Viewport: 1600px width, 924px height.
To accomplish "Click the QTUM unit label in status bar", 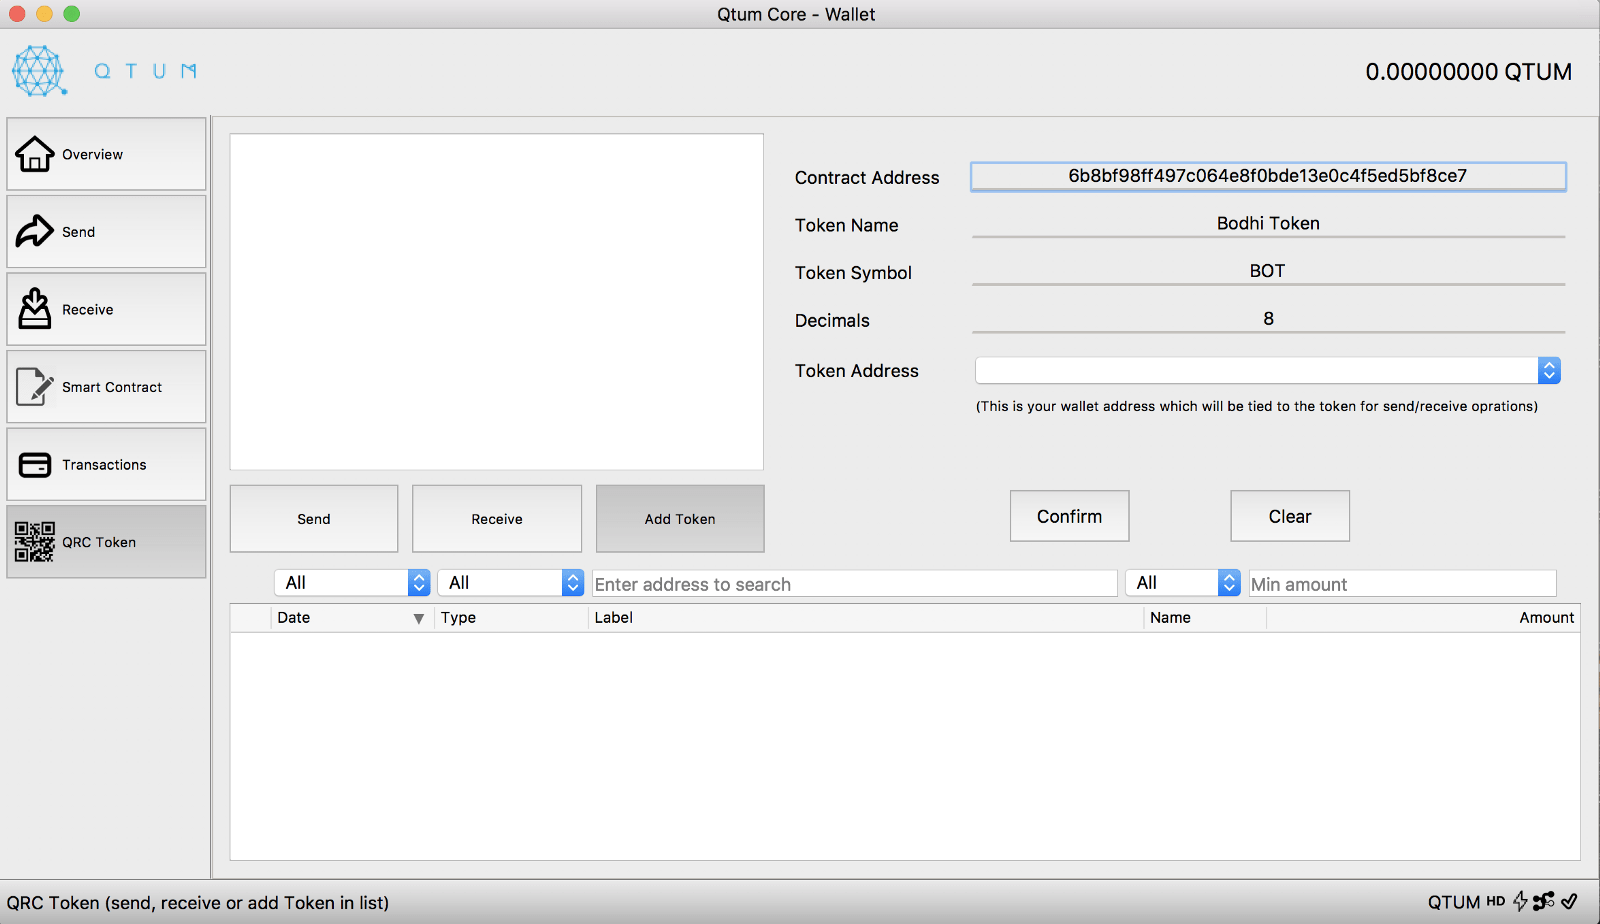I will click(1454, 902).
